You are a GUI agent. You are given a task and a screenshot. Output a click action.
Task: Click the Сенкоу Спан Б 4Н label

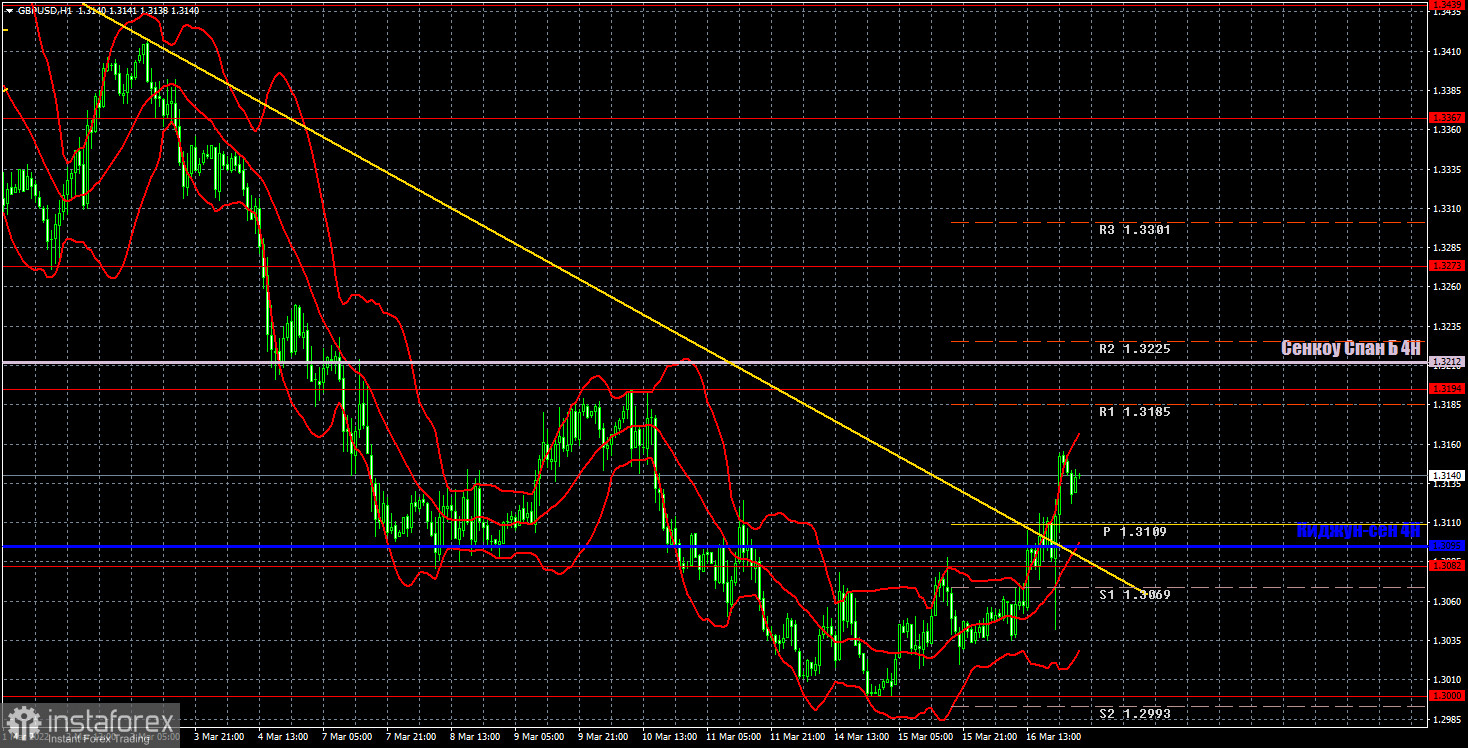(1350, 348)
